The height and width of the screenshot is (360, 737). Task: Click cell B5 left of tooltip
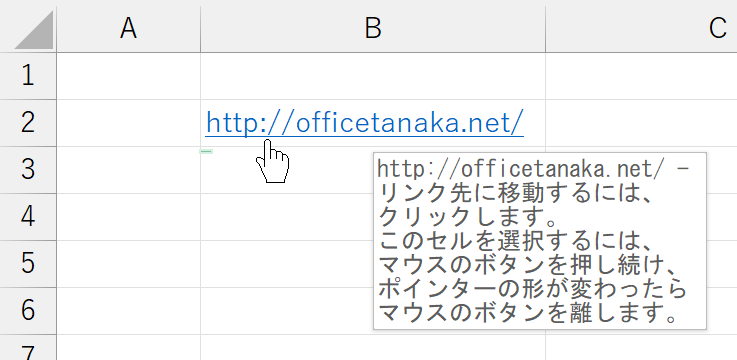[287, 264]
